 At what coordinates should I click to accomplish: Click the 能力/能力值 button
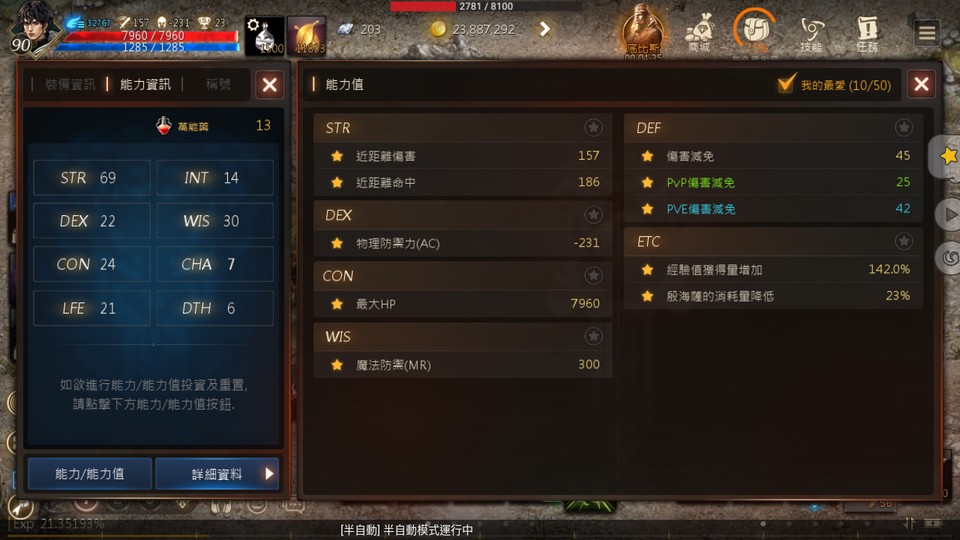click(x=90, y=474)
